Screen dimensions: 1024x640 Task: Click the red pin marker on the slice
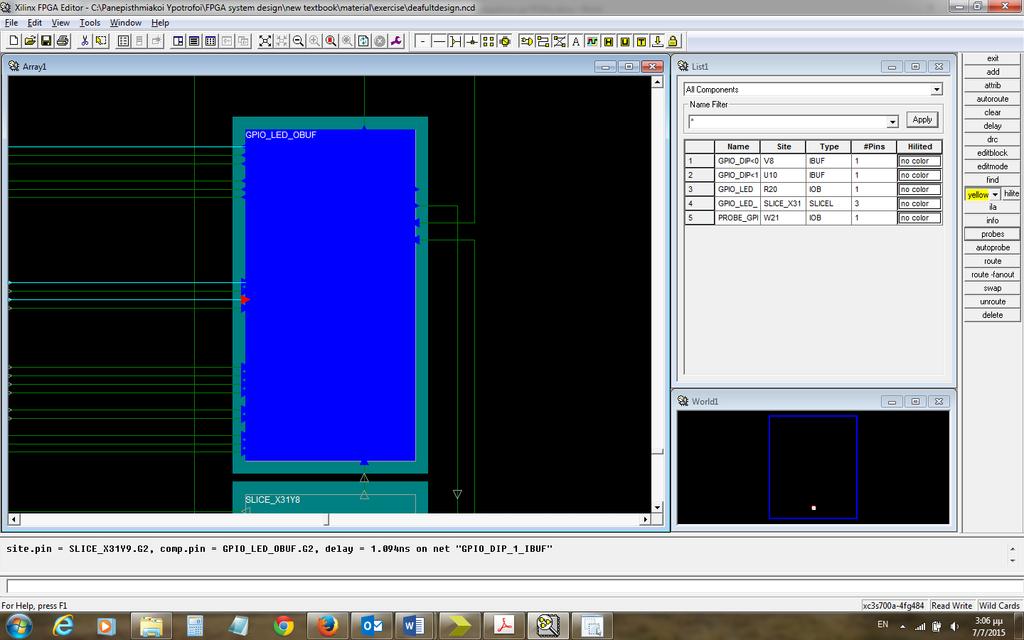[x=245, y=300]
